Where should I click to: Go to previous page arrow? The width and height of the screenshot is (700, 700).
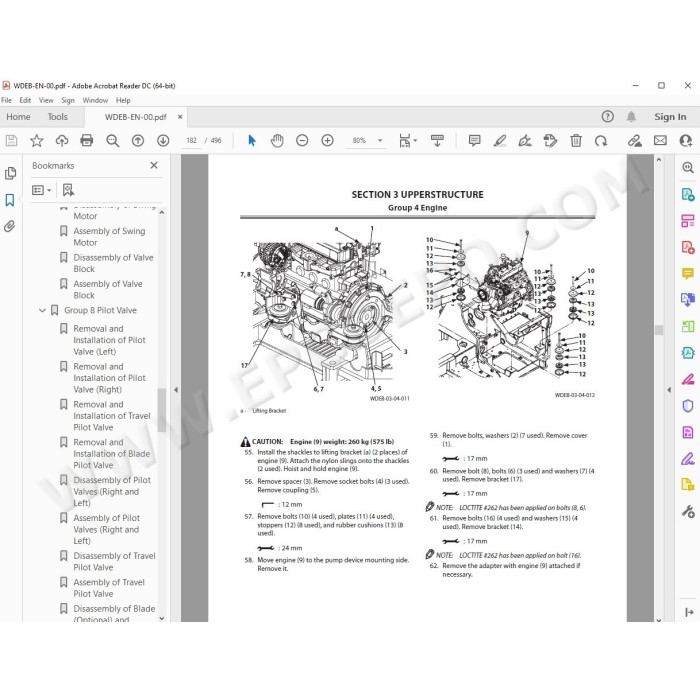[138, 141]
